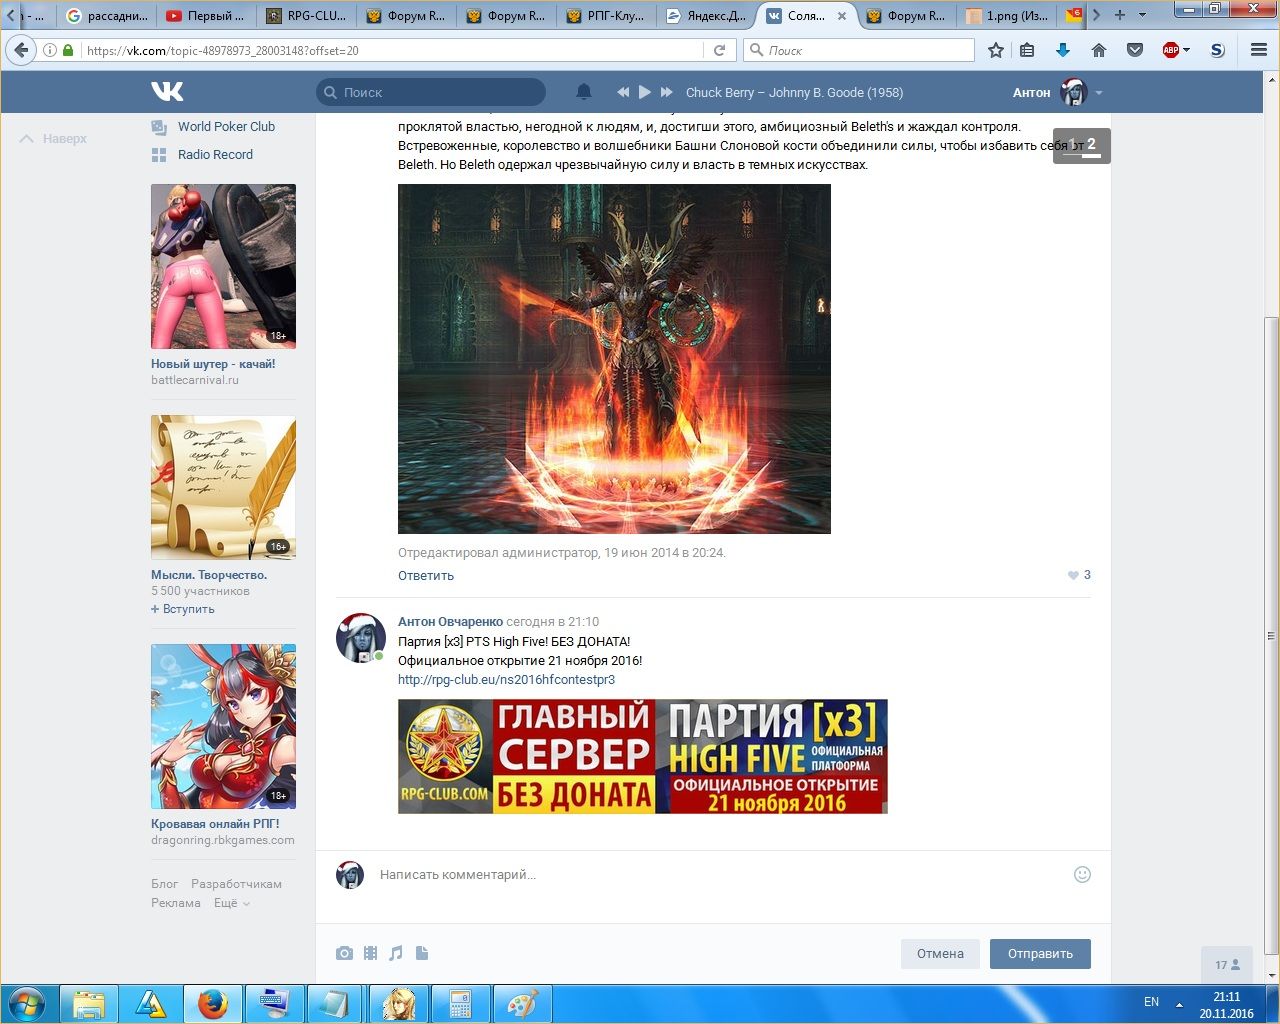The width and height of the screenshot is (1280, 1024).
Task: Open the Pocket icon
Action: click(x=1135, y=50)
